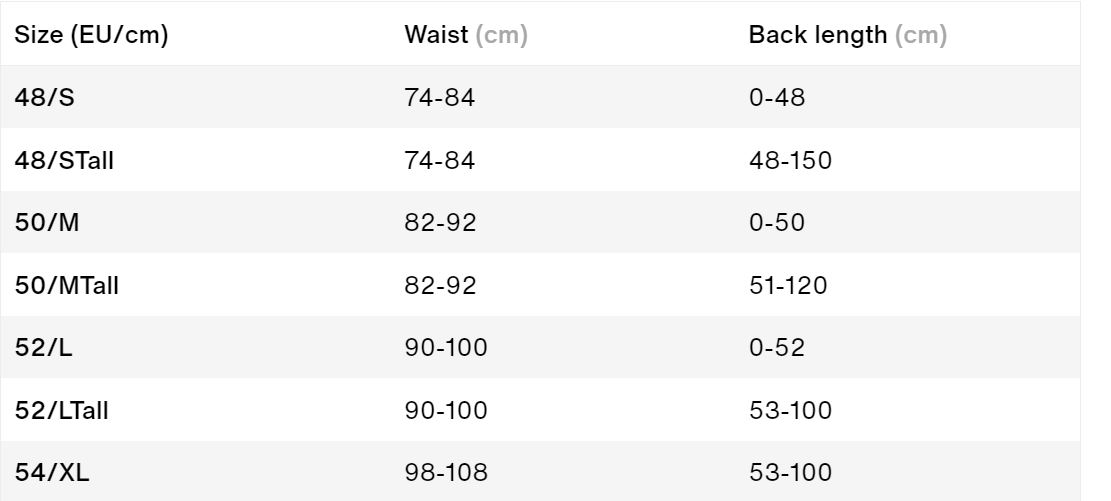Select the Waist (cm) column header

point(466,35)
